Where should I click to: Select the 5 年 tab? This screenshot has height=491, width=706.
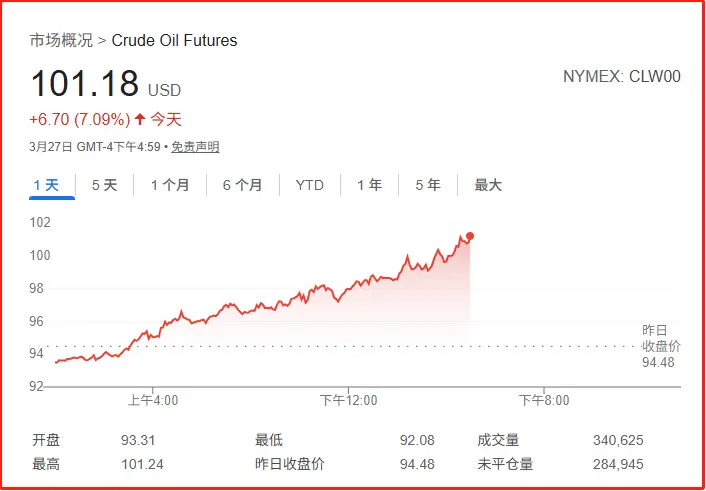click(427, 185)
